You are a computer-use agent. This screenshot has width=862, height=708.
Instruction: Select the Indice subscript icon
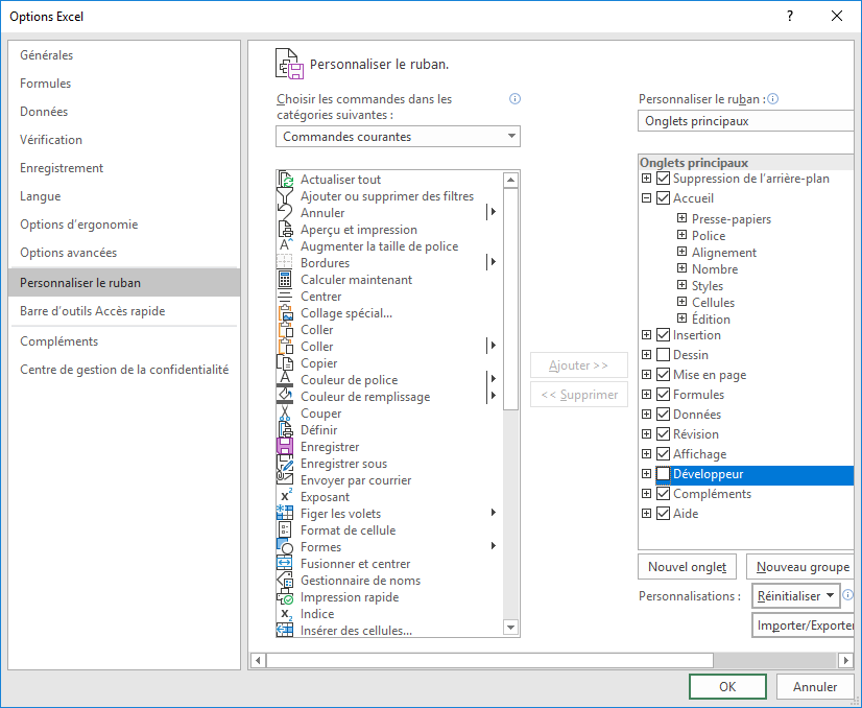pos(285,613)
